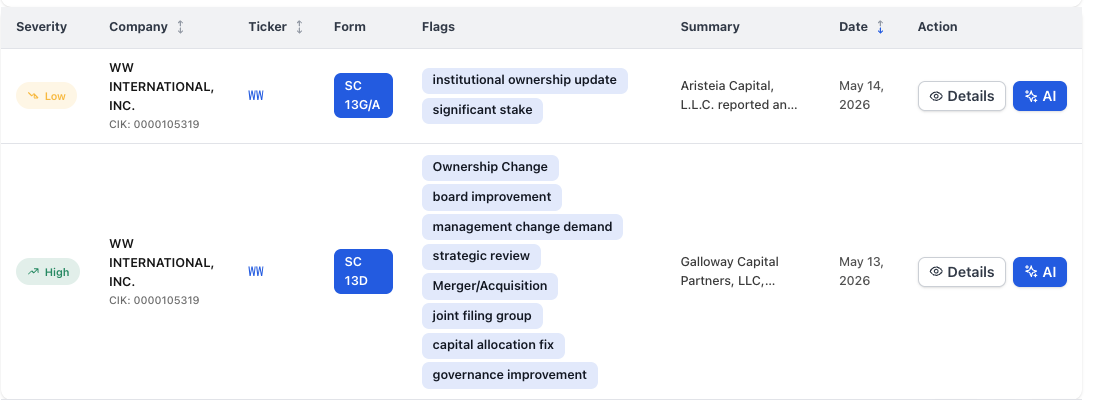Click the 'joint filing group' flag
1095x400 pixels.
[x=482, y=316]
